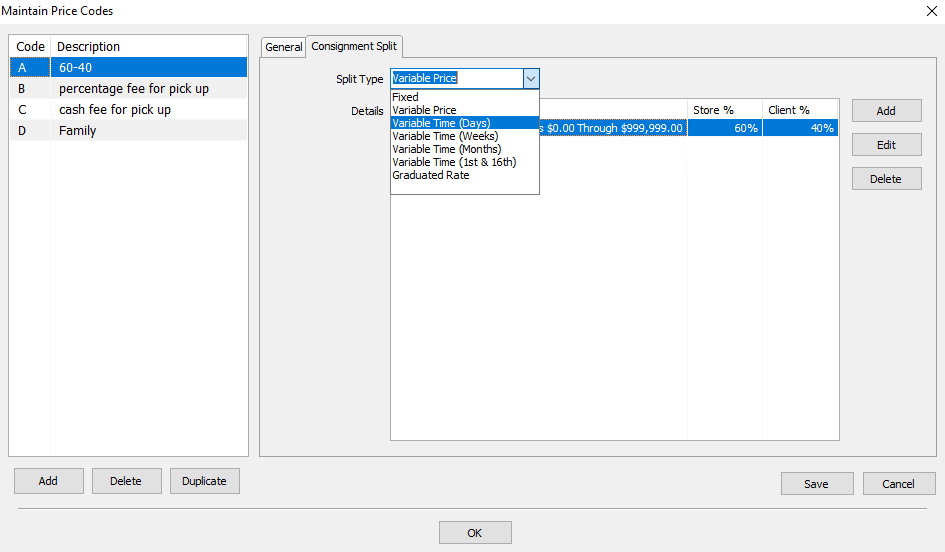Switch to the General tab
Screen dimensions: 945x552
[x=283, y=47]
